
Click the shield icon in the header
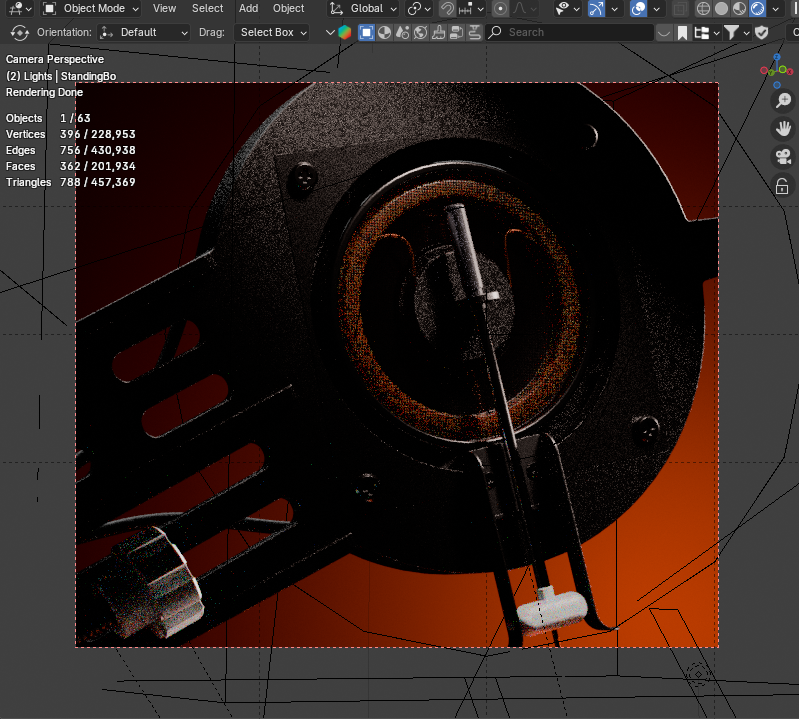pyautogui.click(x=762, y=32)
